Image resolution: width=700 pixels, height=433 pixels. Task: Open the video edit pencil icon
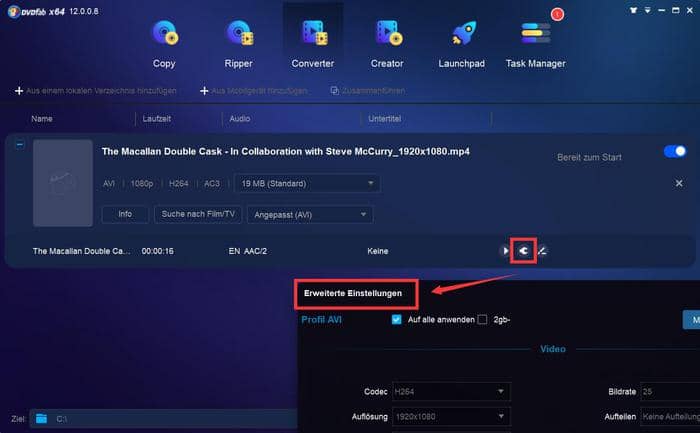coord(542,251)
